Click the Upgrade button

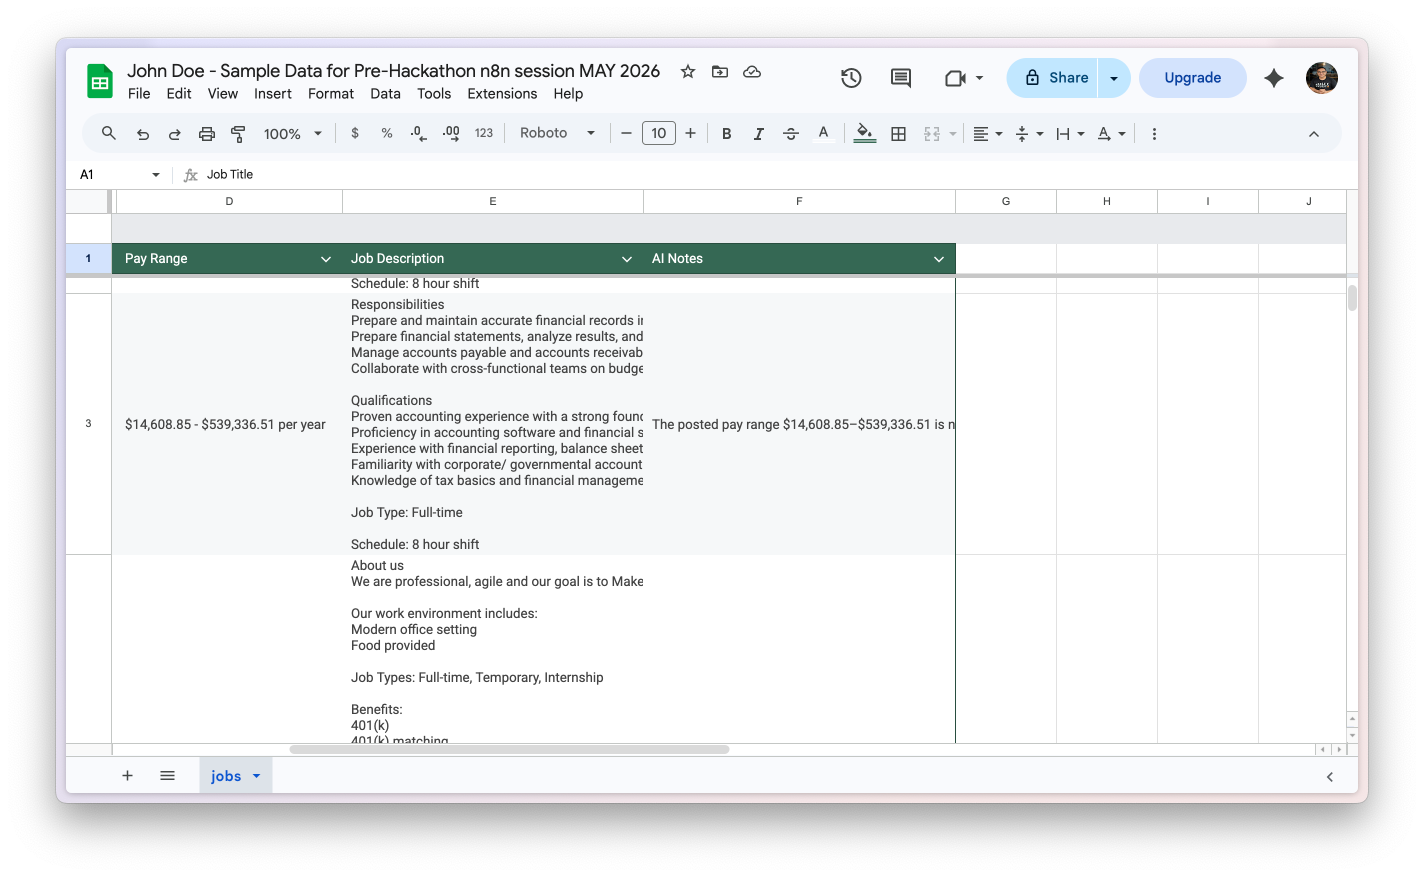tap(1193, 78)
